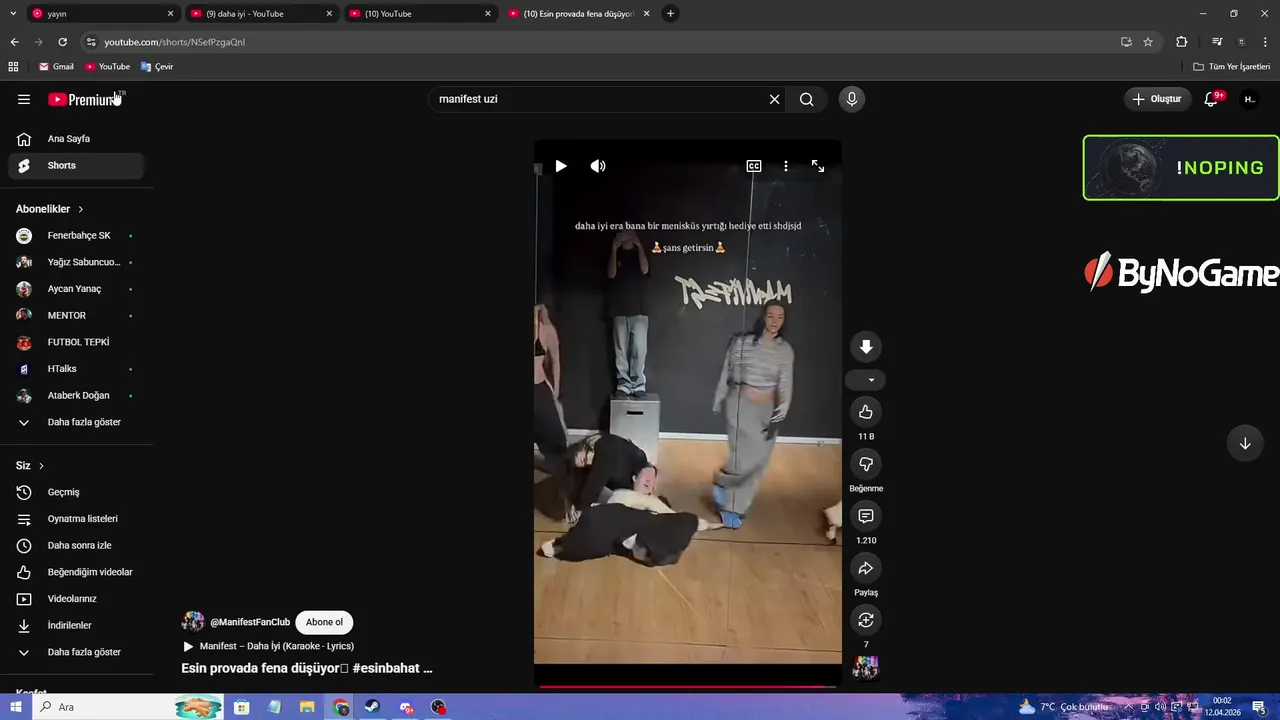Open Gmail bookmark in bookmarks bar
The image size is (1280, 720).
[56, 67]
